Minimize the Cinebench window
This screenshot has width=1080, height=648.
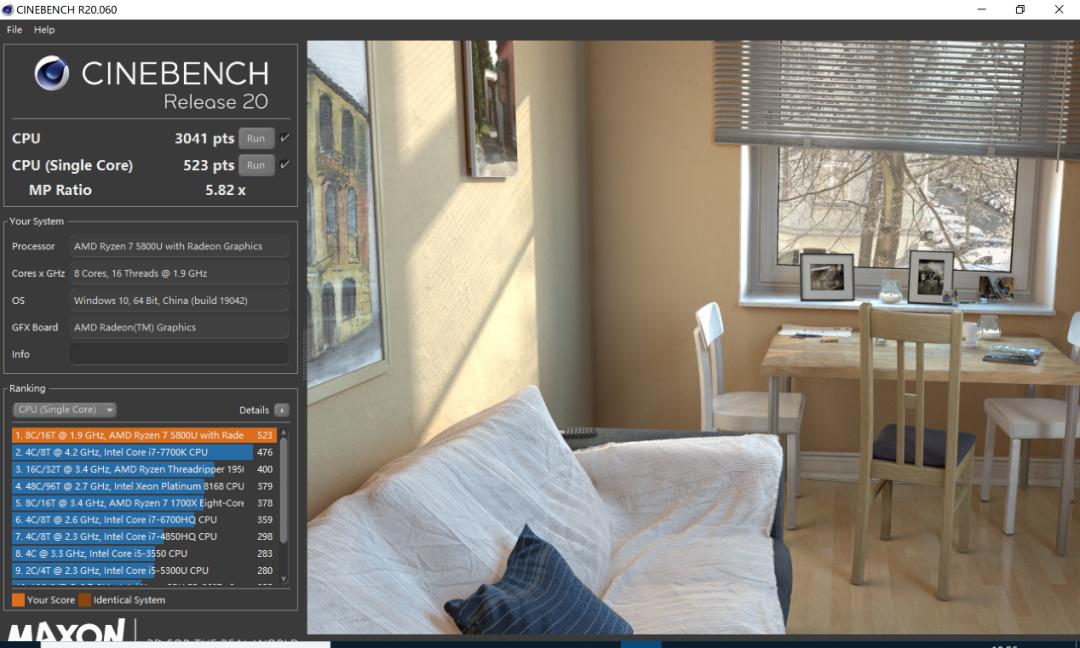click(982, 10)
